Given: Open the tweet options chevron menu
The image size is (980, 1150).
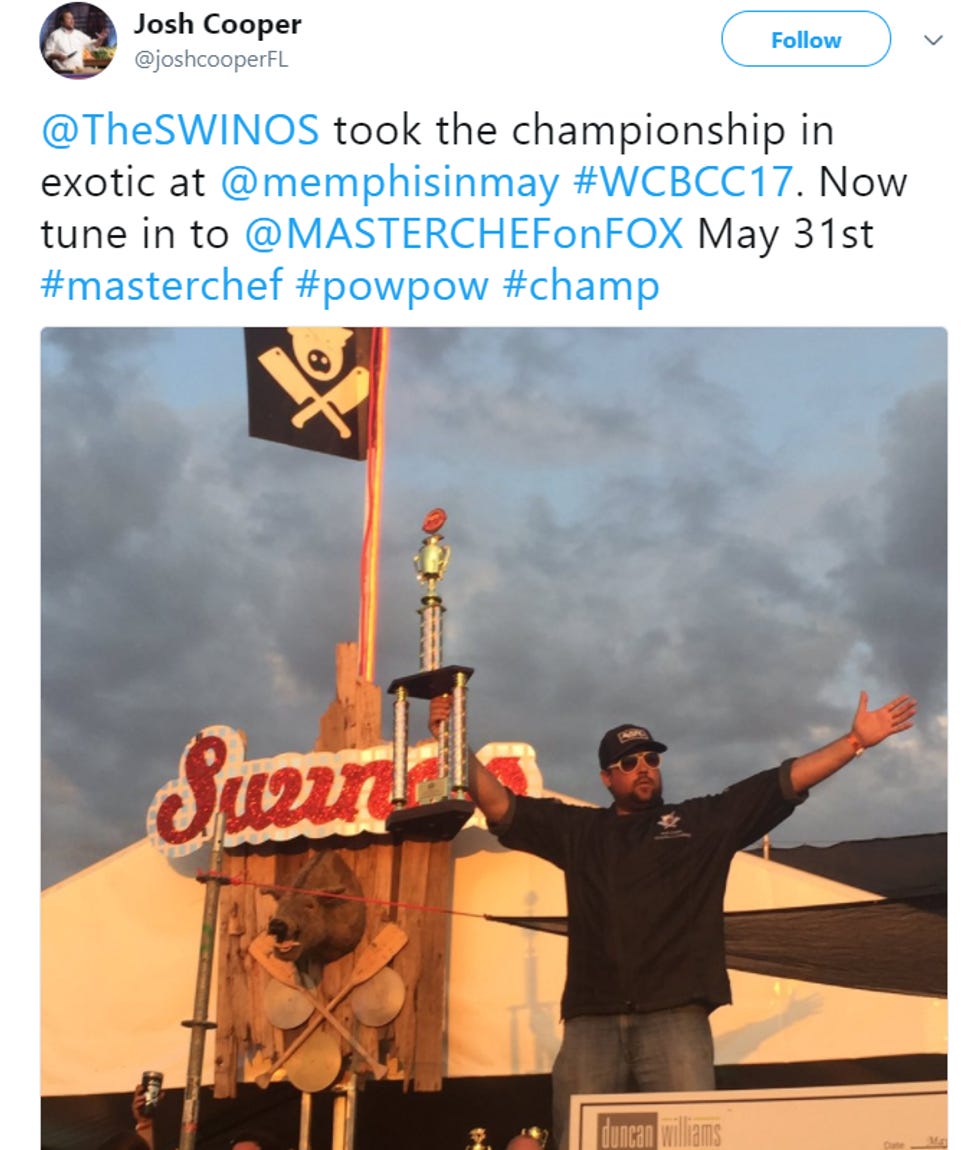Looking at the screenshot, I should [x=933, y=40].
